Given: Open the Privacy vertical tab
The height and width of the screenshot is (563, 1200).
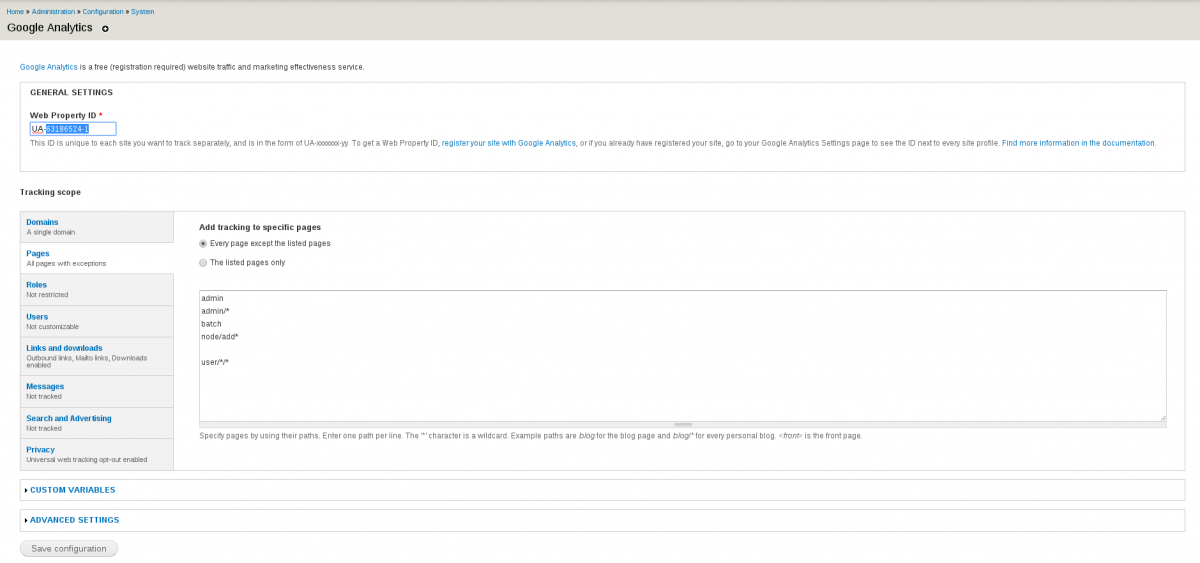Looking at the screenshot, I should click(97, 454).
